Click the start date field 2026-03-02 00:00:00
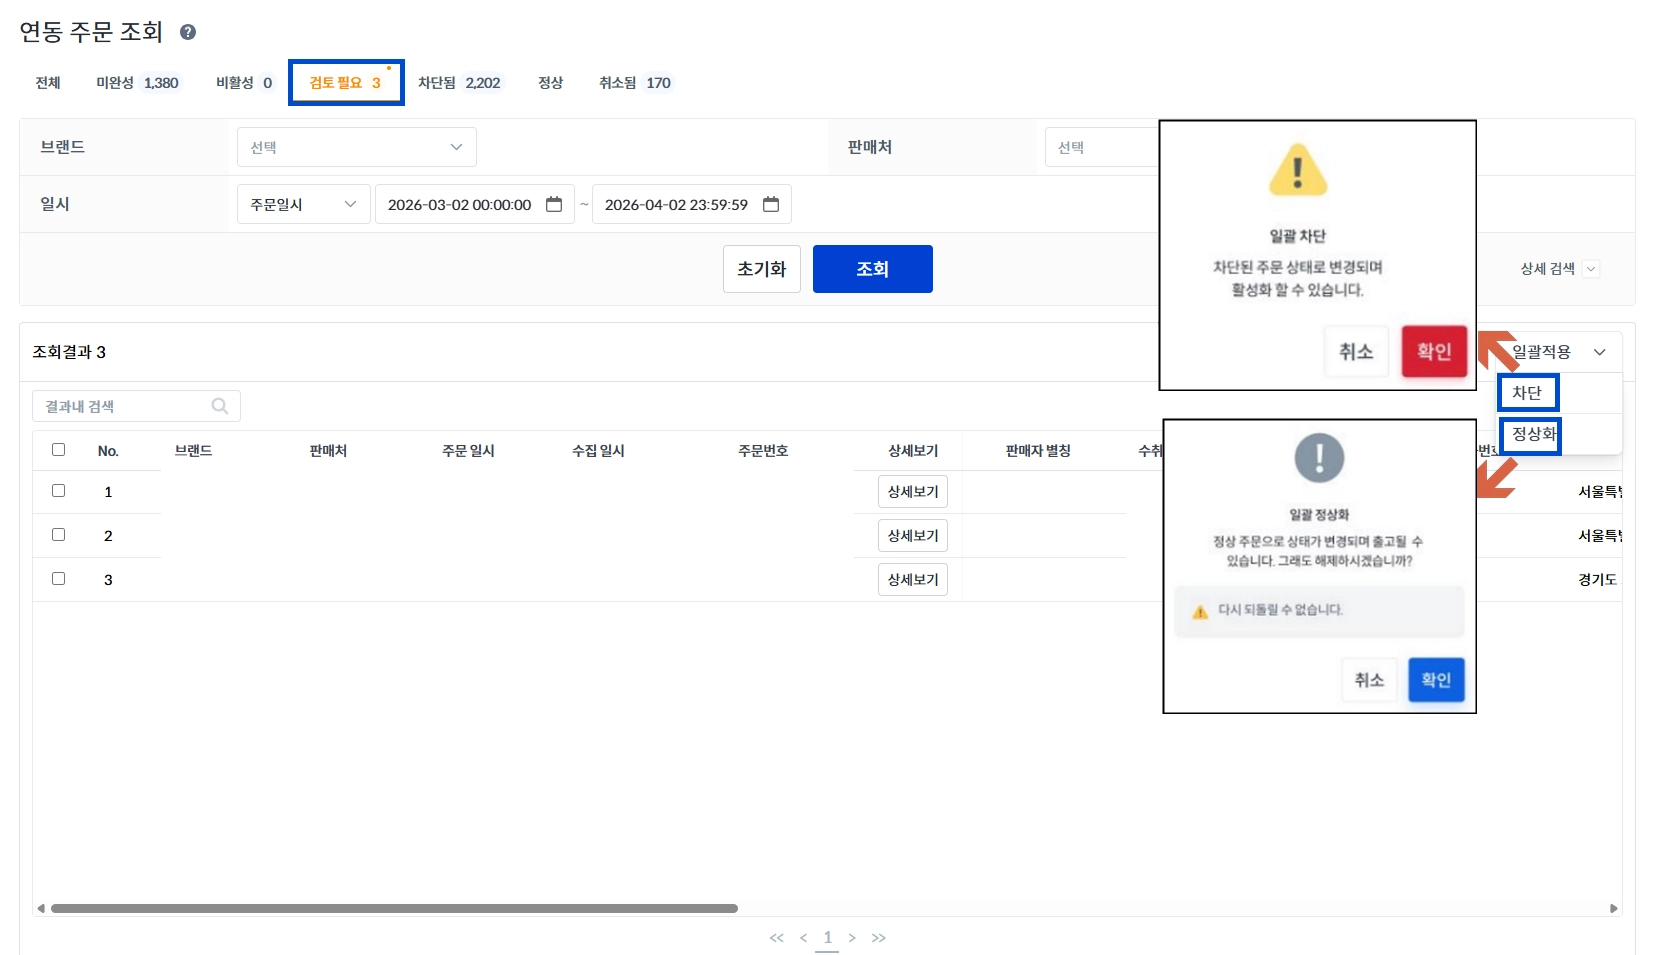The height and width of the screenshot is (955, 1654). click(475, 204)
